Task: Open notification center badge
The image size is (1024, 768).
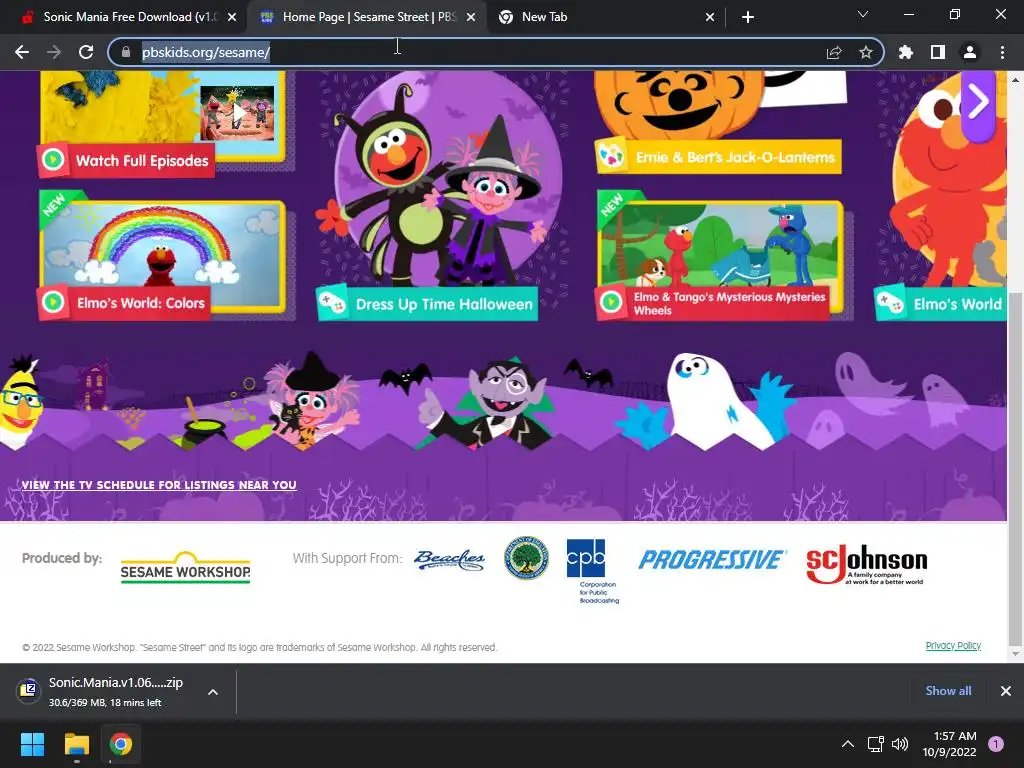Action: (x=996, y=744)
